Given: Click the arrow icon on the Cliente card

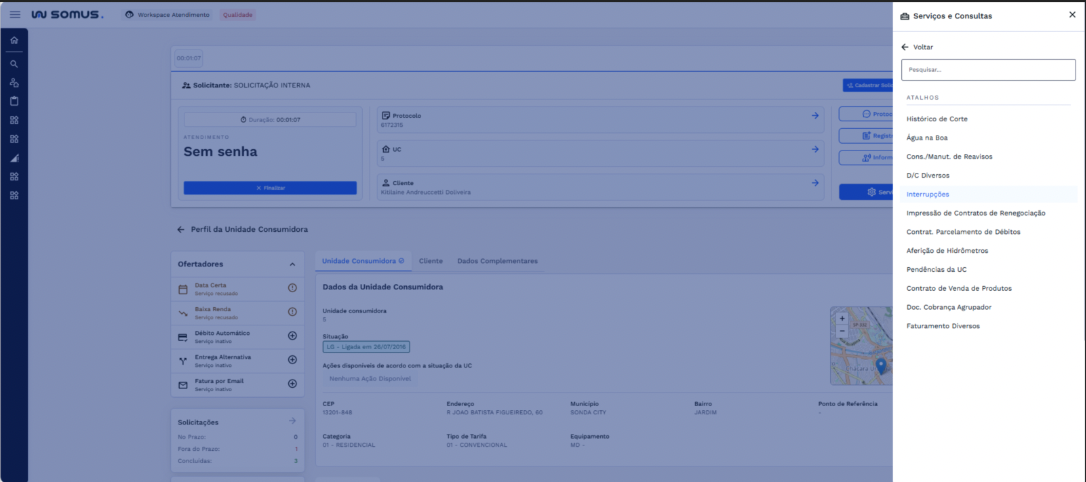Looking at the screenshot, I should [815, 183].
